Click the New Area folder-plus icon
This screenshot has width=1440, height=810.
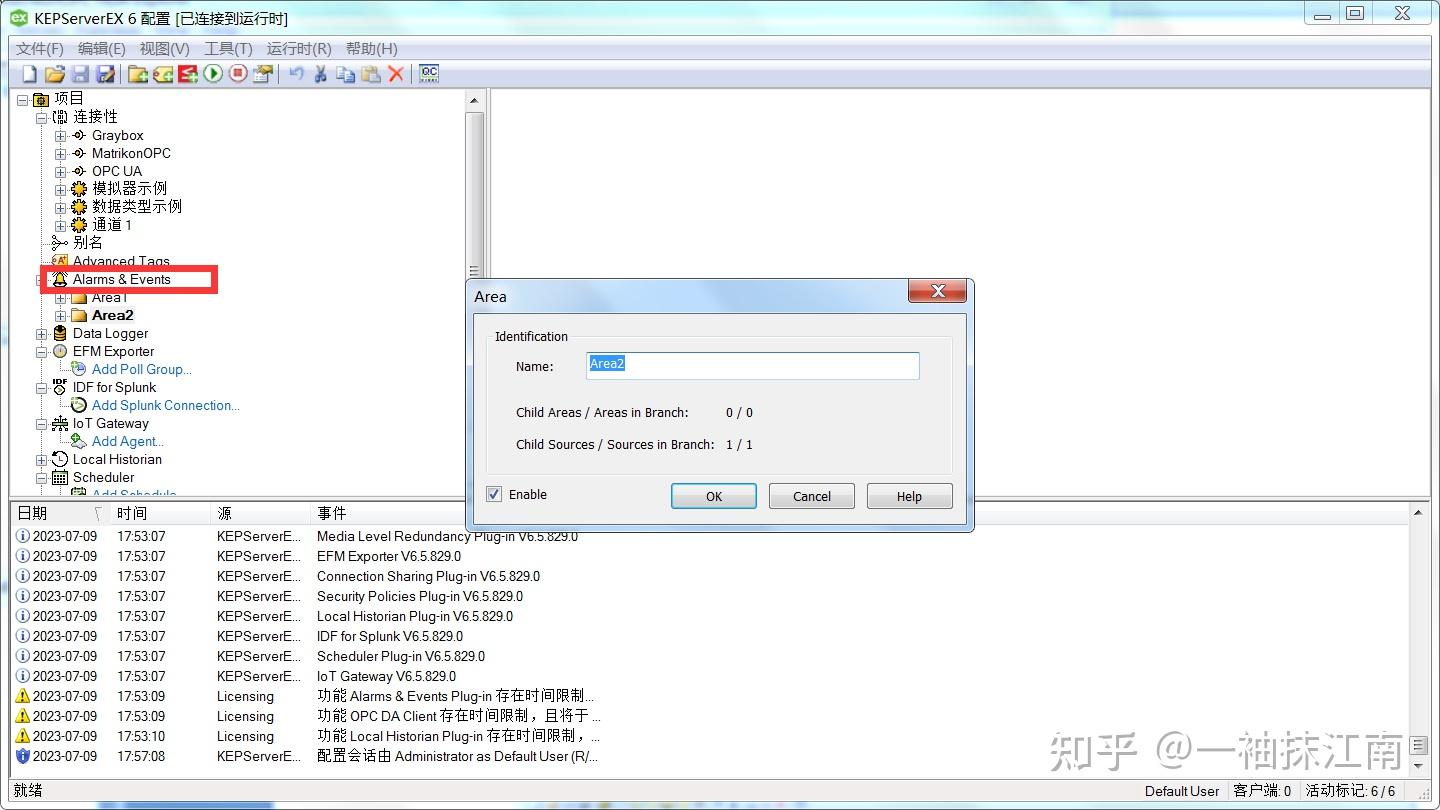(138, 74)
